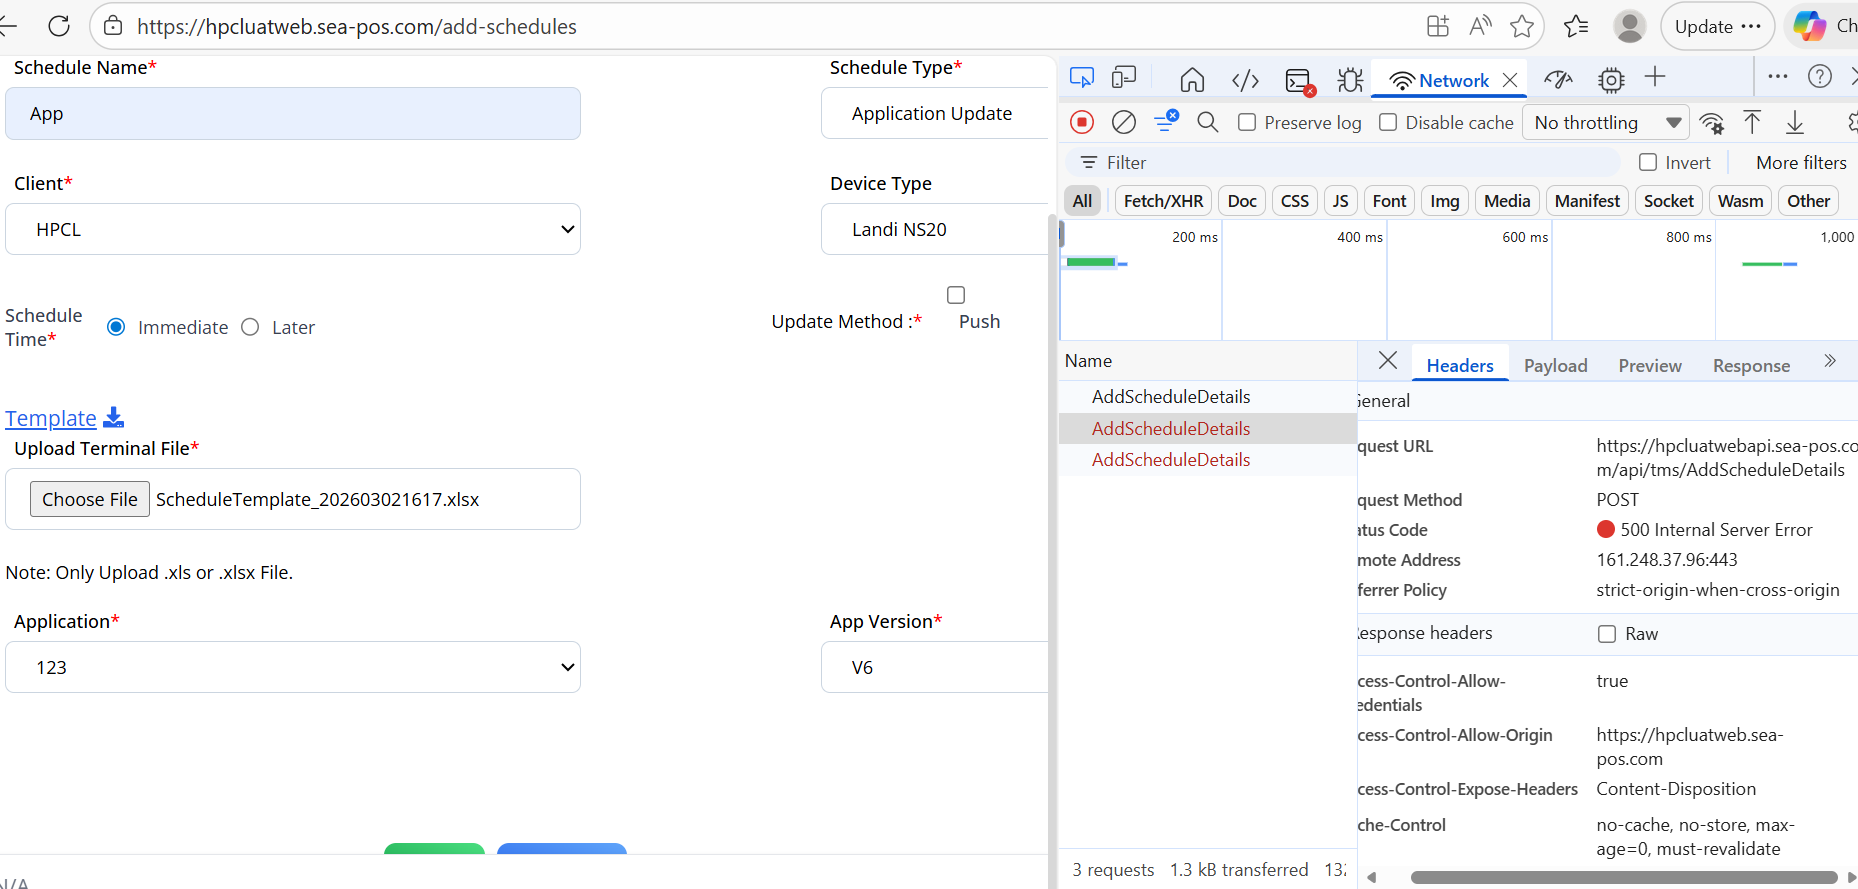This screenshot has height=889, width=1858.
Task: Click the Template download icon
Action: pyautogui.click(x=114, y=417)
